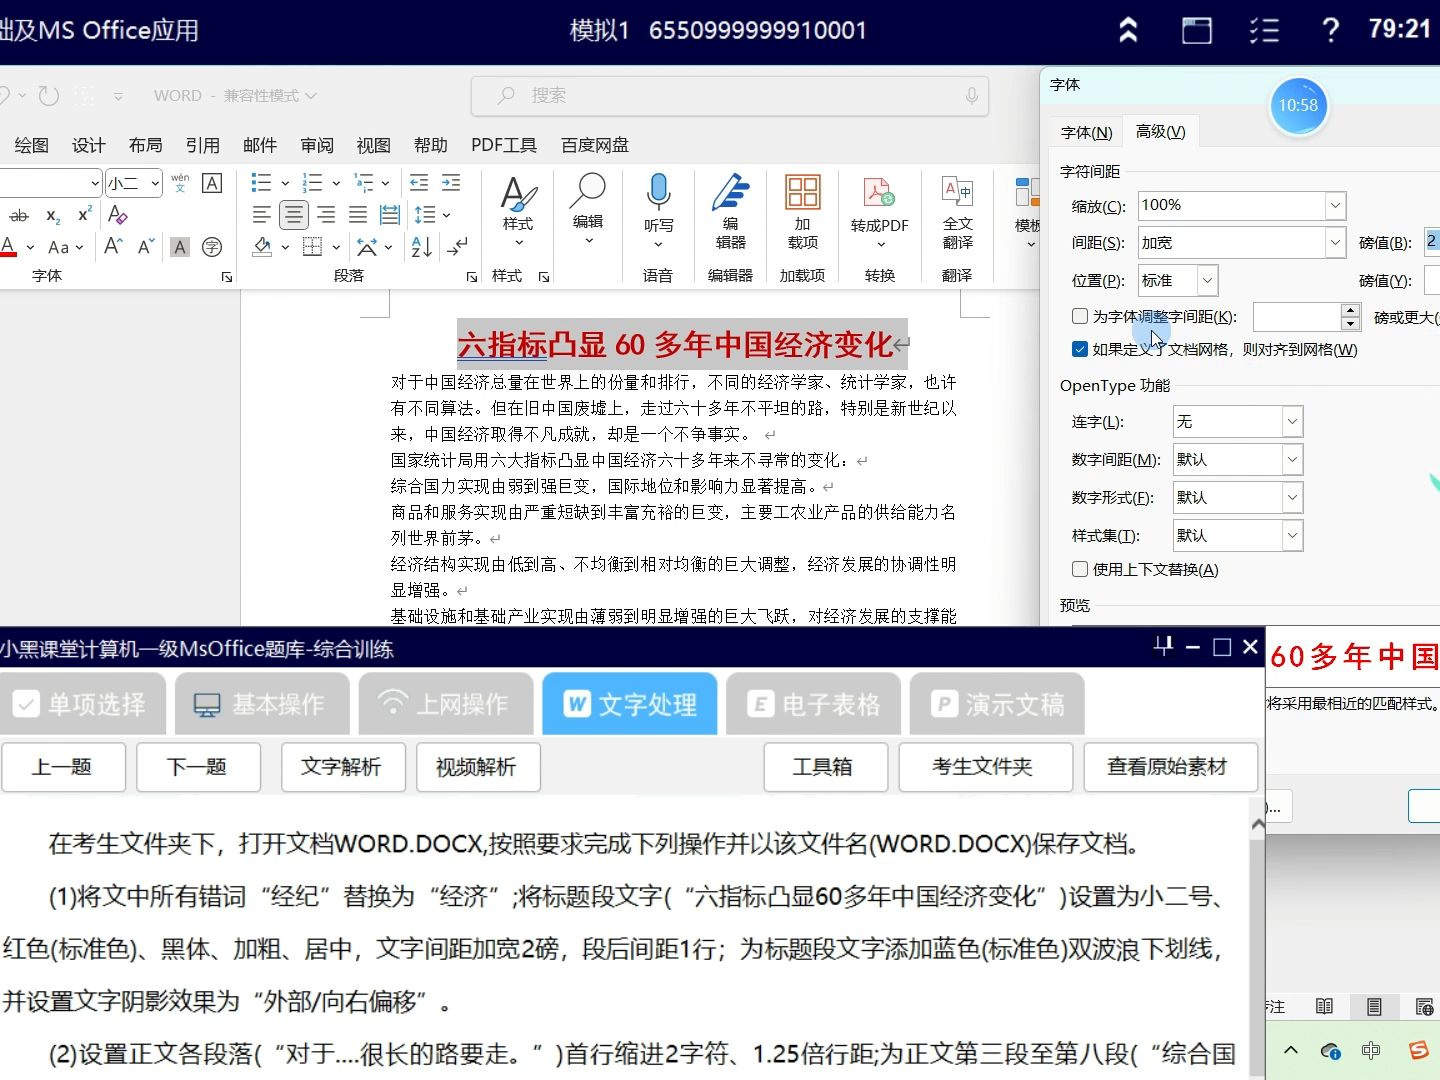Toggle center alignment
Image resolution: width=1440 pixels, height=1080 pixels.
[x=294, y=214]
